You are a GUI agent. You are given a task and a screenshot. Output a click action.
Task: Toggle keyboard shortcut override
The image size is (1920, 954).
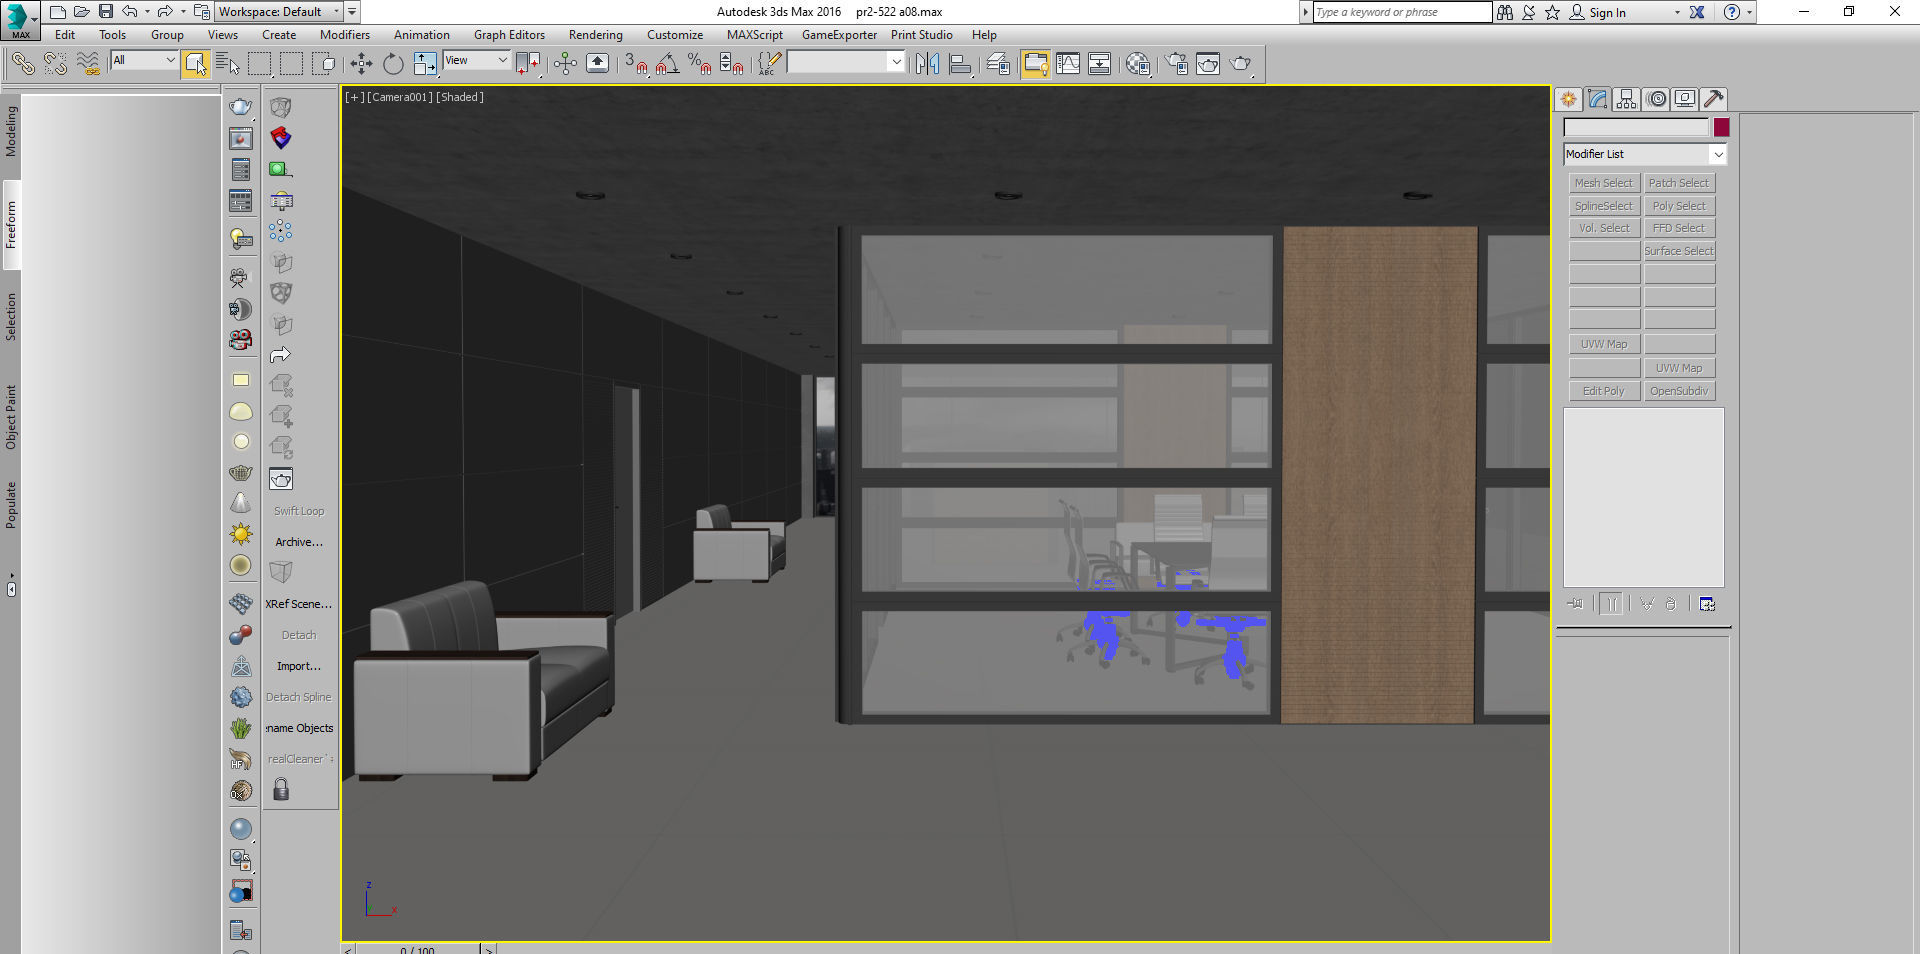[x=597, y=64]
